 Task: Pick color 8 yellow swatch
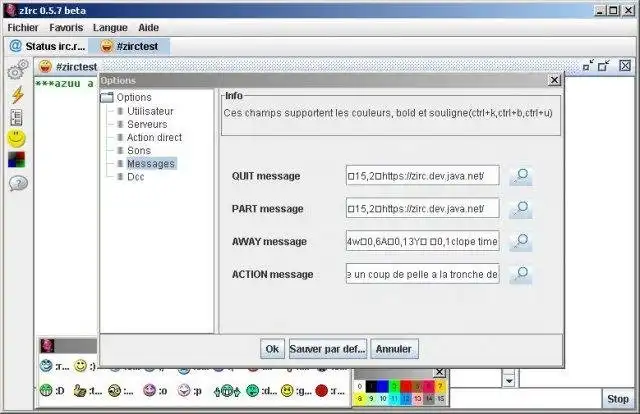[360, 398]
